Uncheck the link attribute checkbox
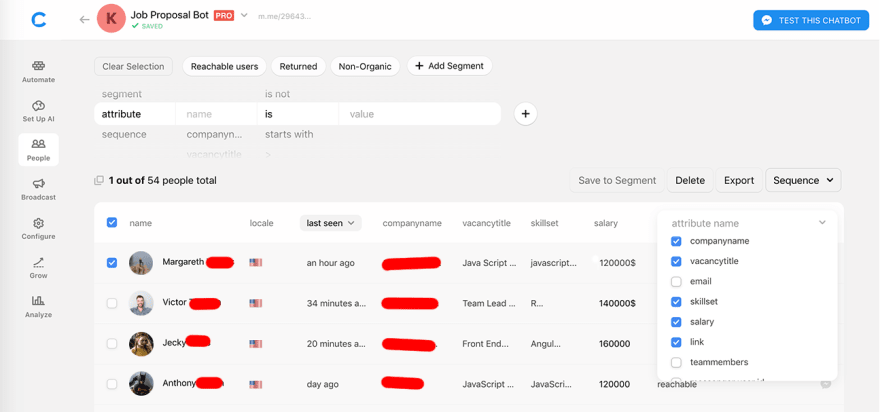This screenshot has width=880, height=412. (x=676, y=342)
